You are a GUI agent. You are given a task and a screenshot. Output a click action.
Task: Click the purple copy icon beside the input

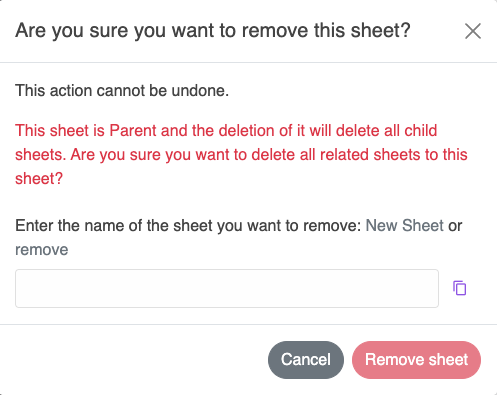(x=459, y=288)
